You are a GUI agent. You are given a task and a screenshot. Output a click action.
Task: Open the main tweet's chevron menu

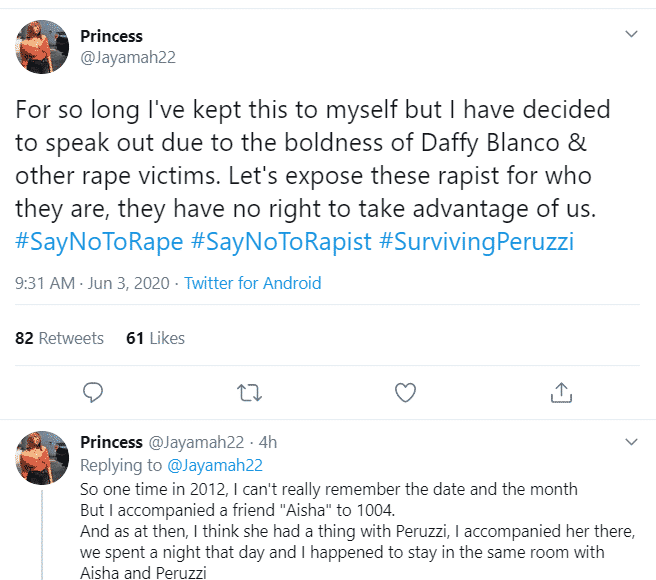coord(631,34)
